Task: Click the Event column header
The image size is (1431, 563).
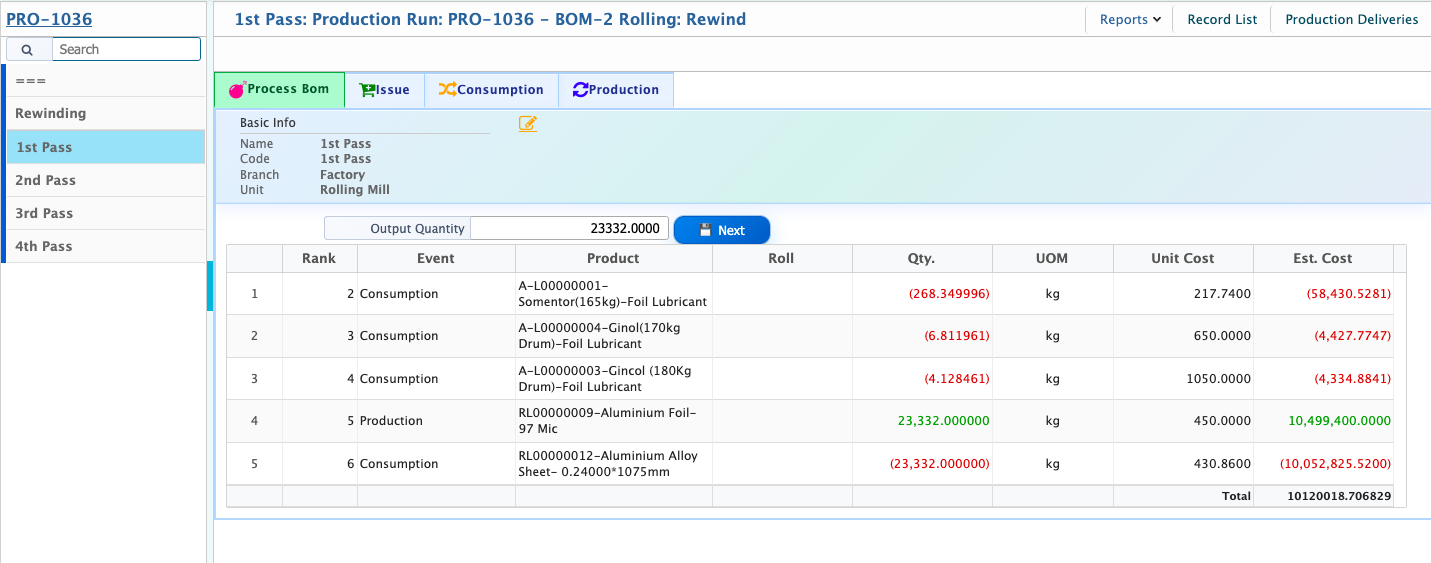Action: 436,258
